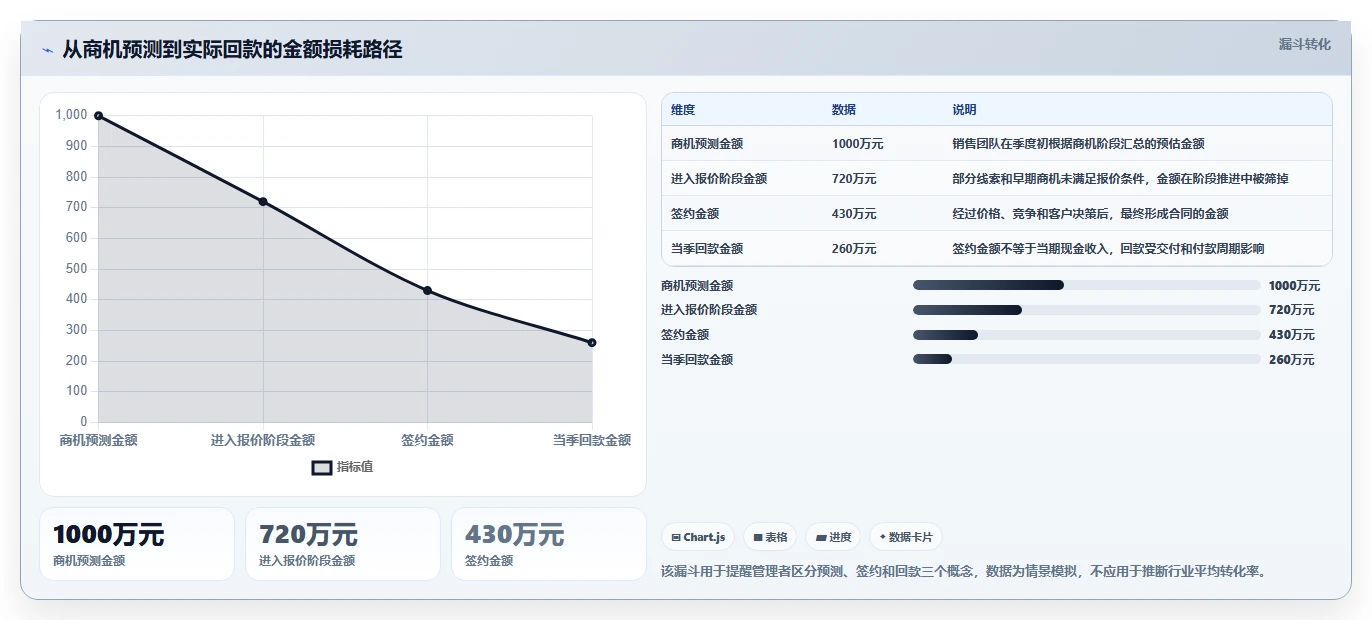Image resolution: width=1372 pixels, height=620 pixels.
Task: Select table cell 720万元
Action: 854,179
